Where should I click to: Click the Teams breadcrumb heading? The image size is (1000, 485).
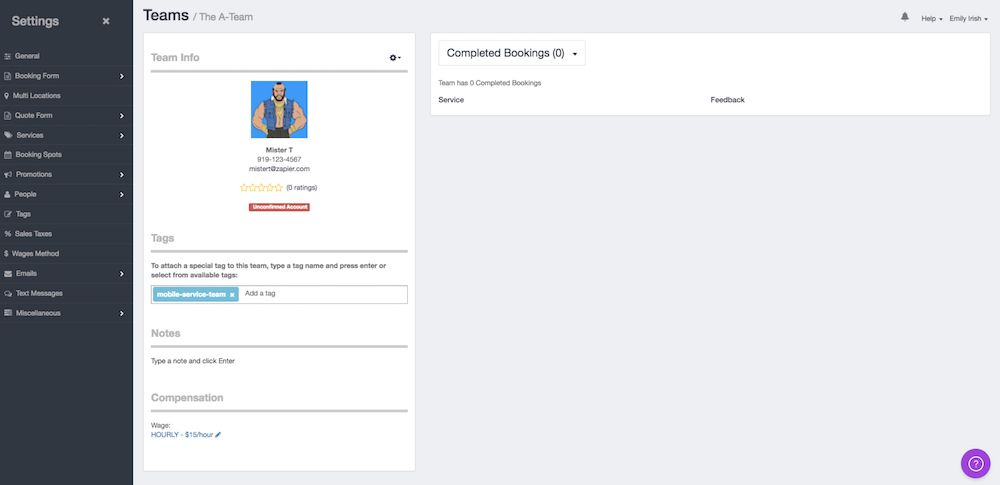tap(165, 15)
